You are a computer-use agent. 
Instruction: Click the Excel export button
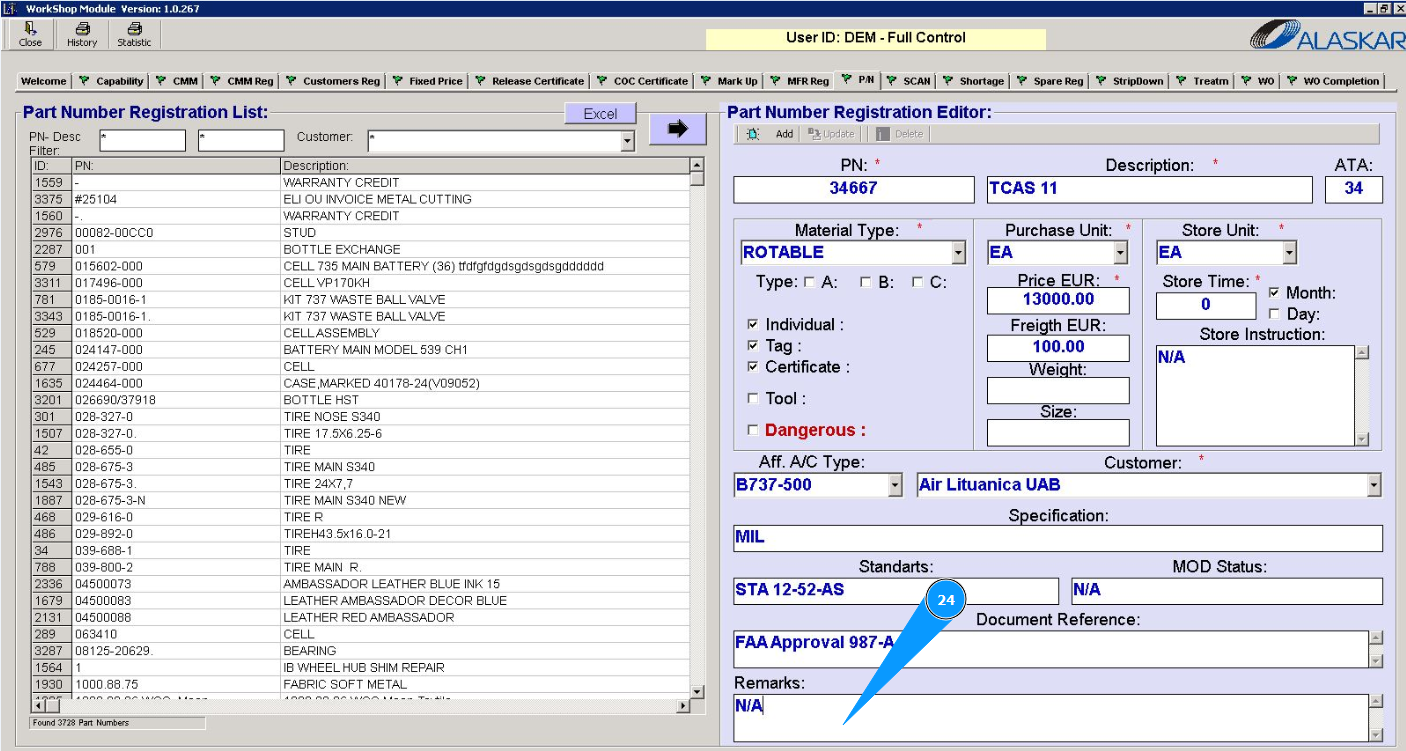pos(600,114)
